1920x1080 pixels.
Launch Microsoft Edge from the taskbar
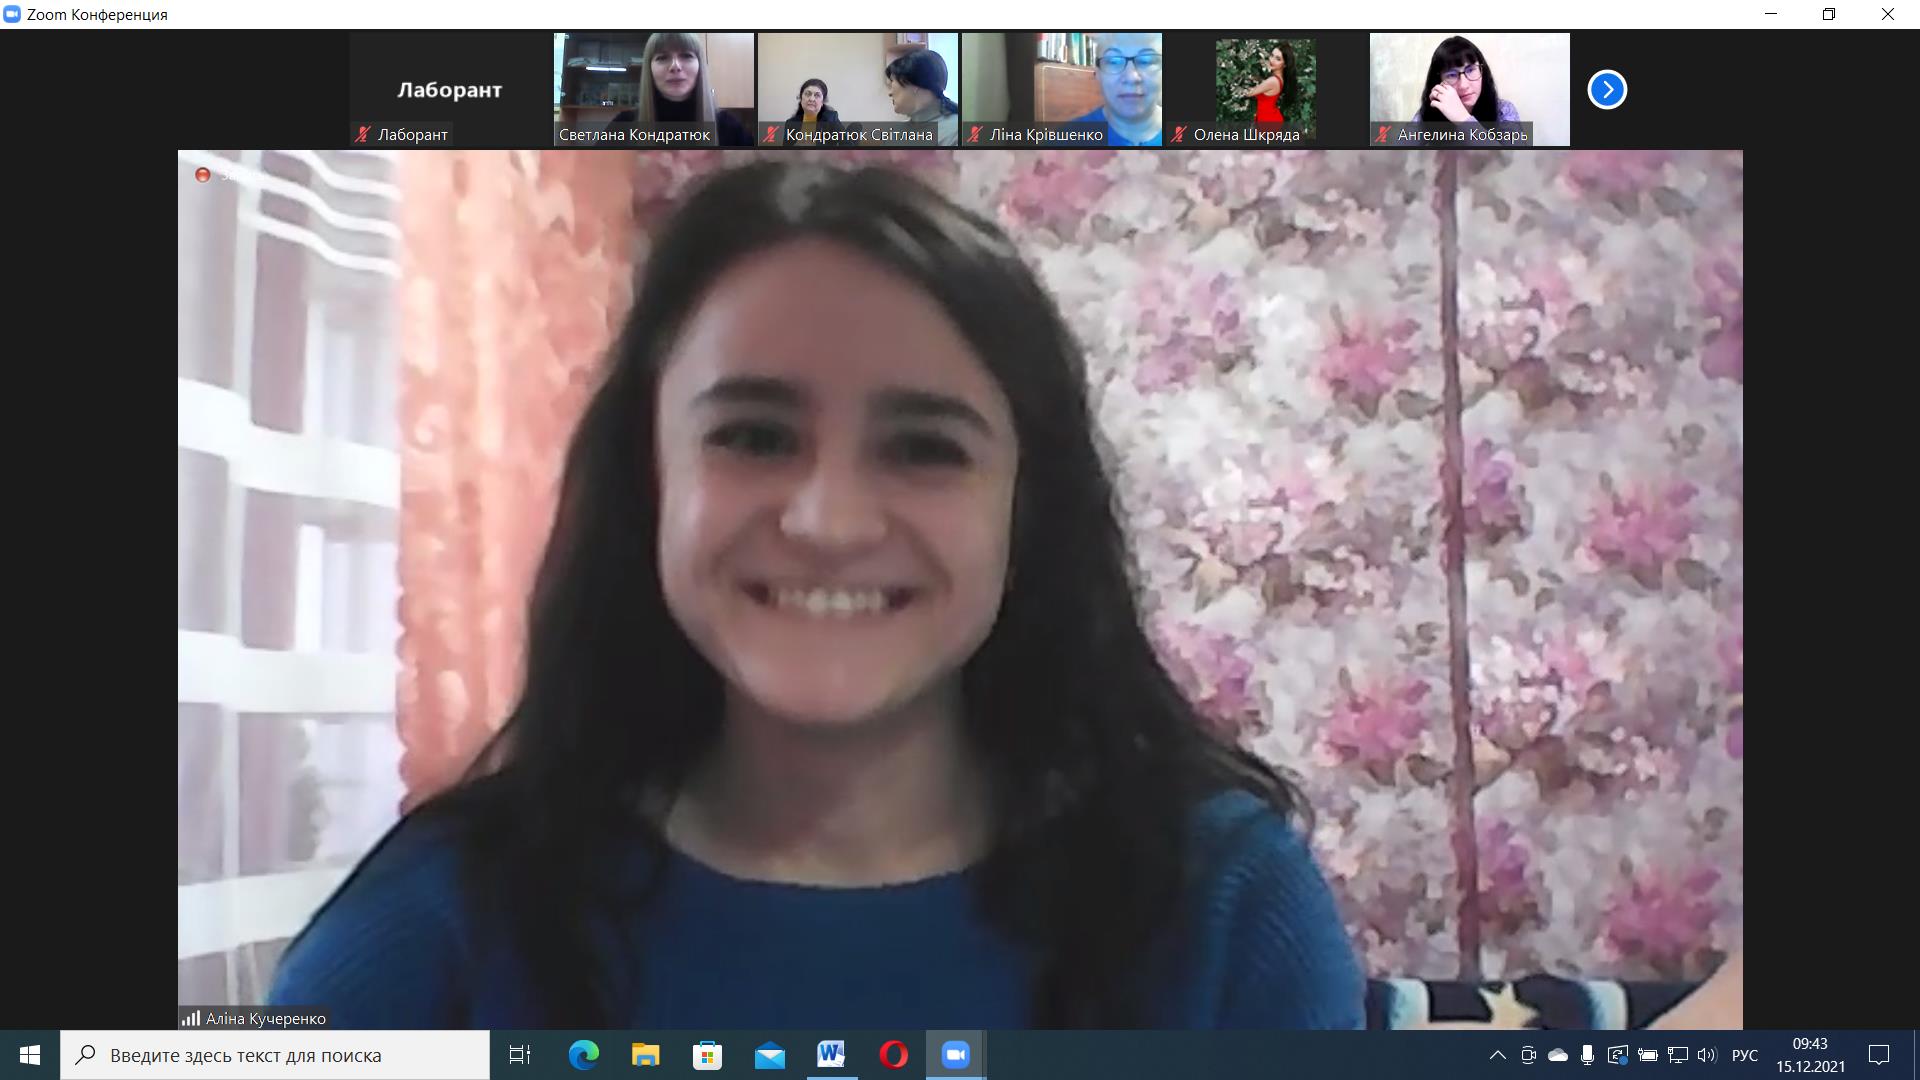pyautogui.click(x=583, y=1055)
